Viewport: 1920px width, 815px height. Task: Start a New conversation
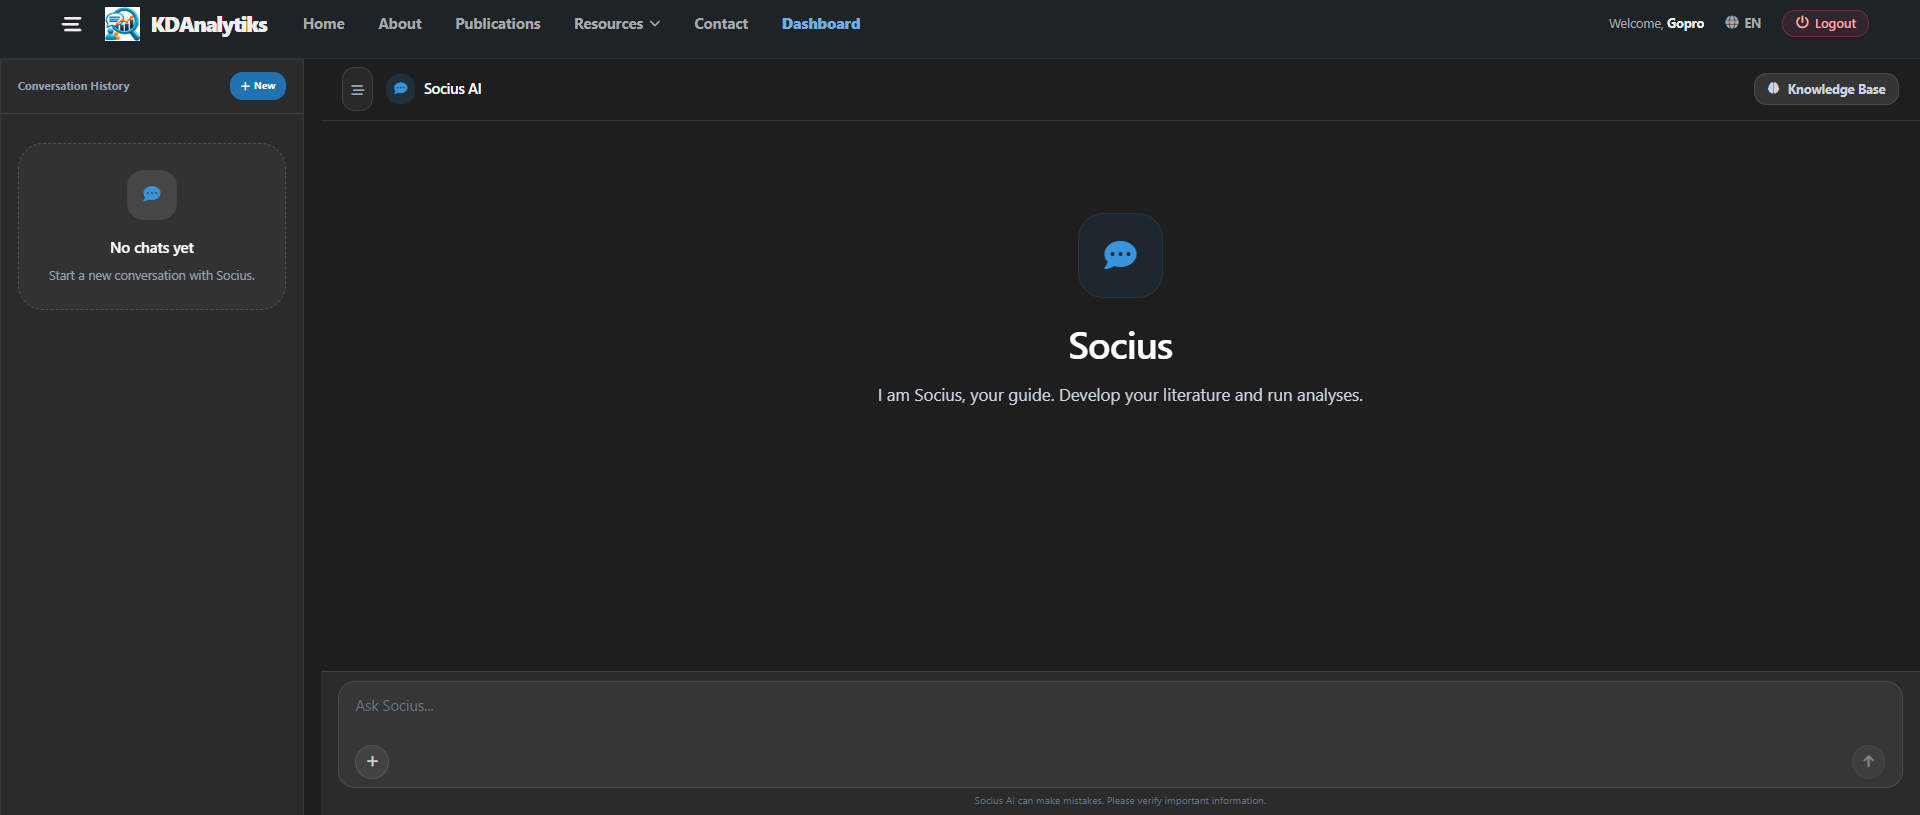coord(258,86)
